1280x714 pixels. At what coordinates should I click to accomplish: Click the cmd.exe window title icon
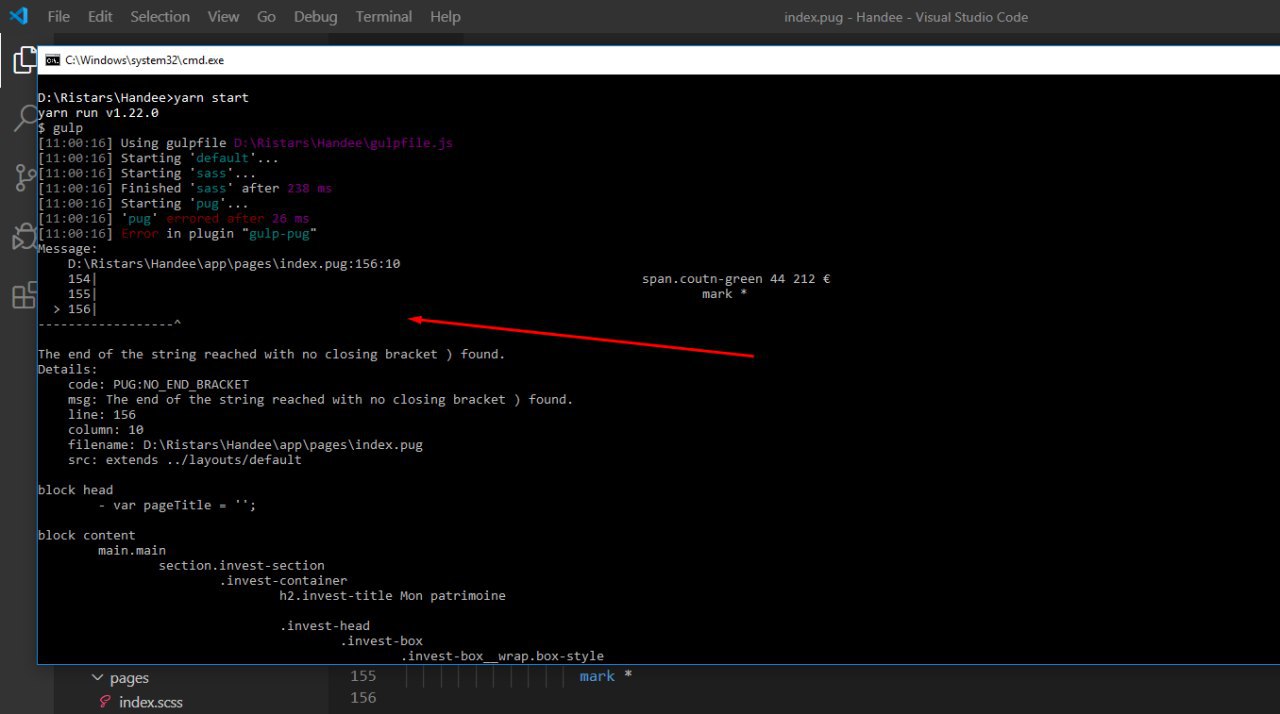click(52, 60)
